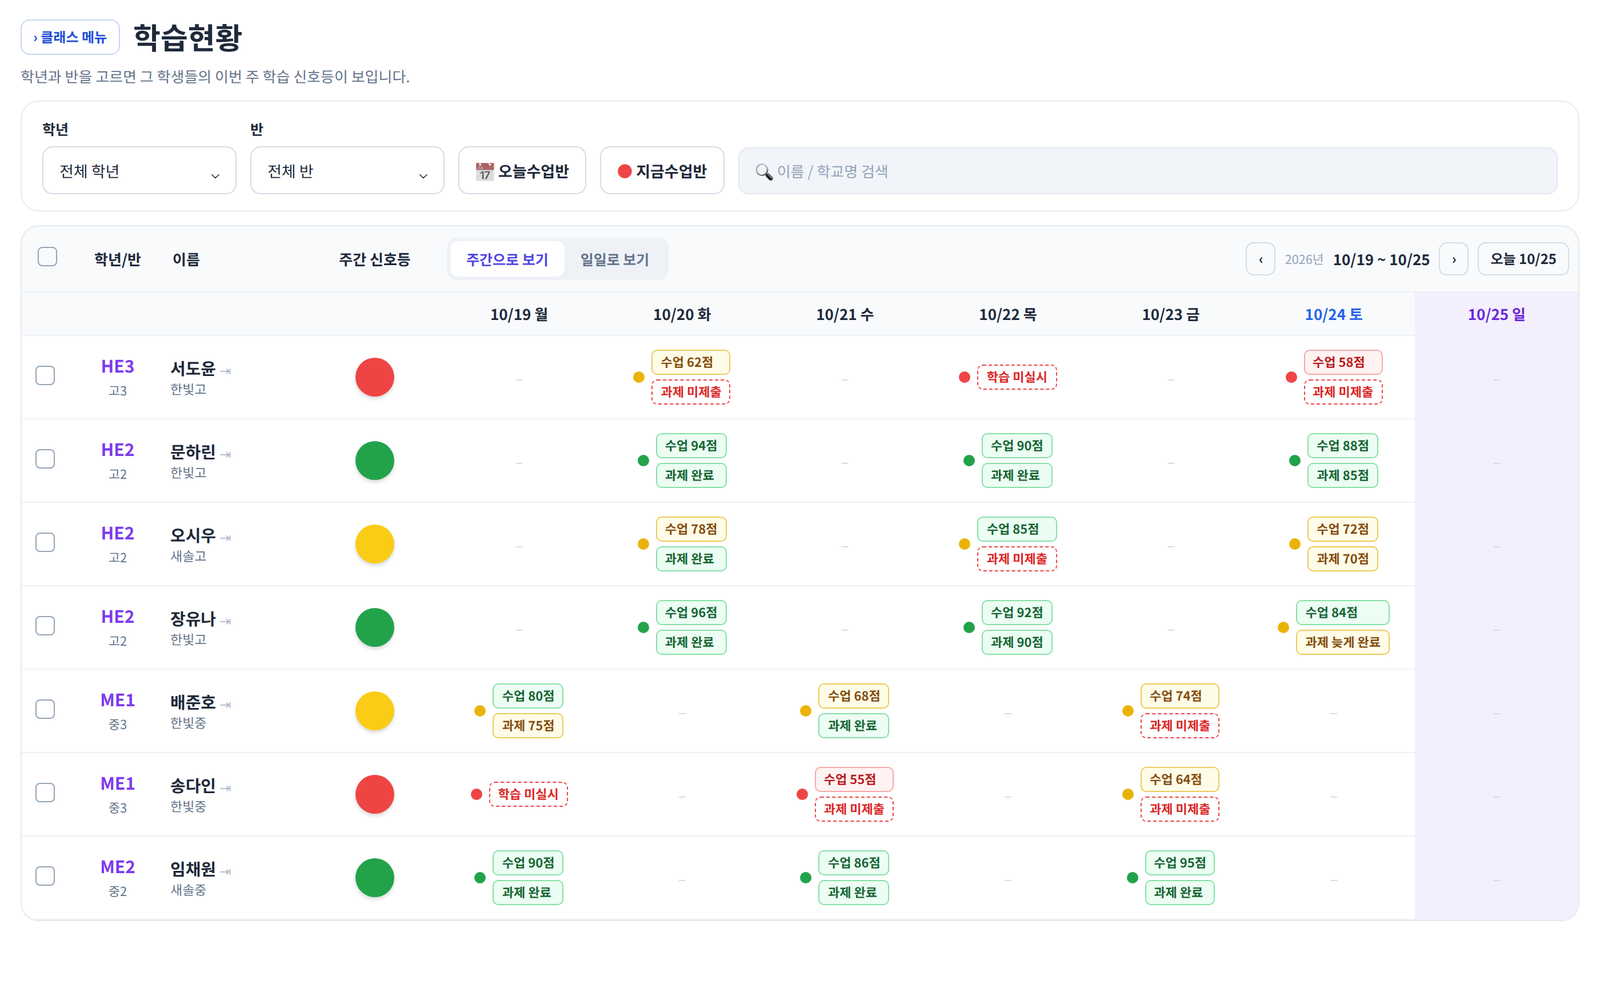Switch to 주간으로 보기 tab
Viewport: 1600px width, 1000px height.
(507, 259)
